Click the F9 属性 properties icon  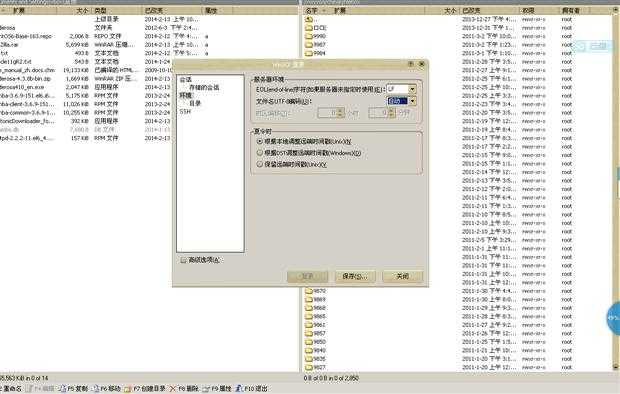pyautogui.click(x=206, y=389)
